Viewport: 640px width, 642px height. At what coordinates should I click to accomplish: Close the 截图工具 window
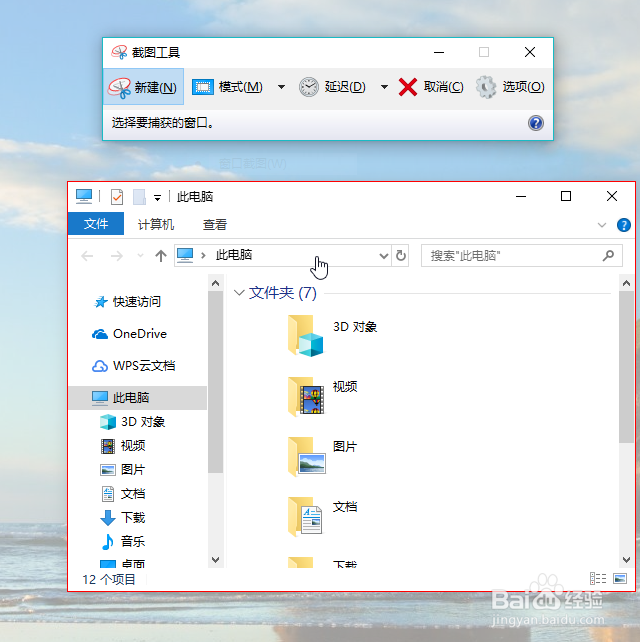pyautogui.click(x=530, y=52)
